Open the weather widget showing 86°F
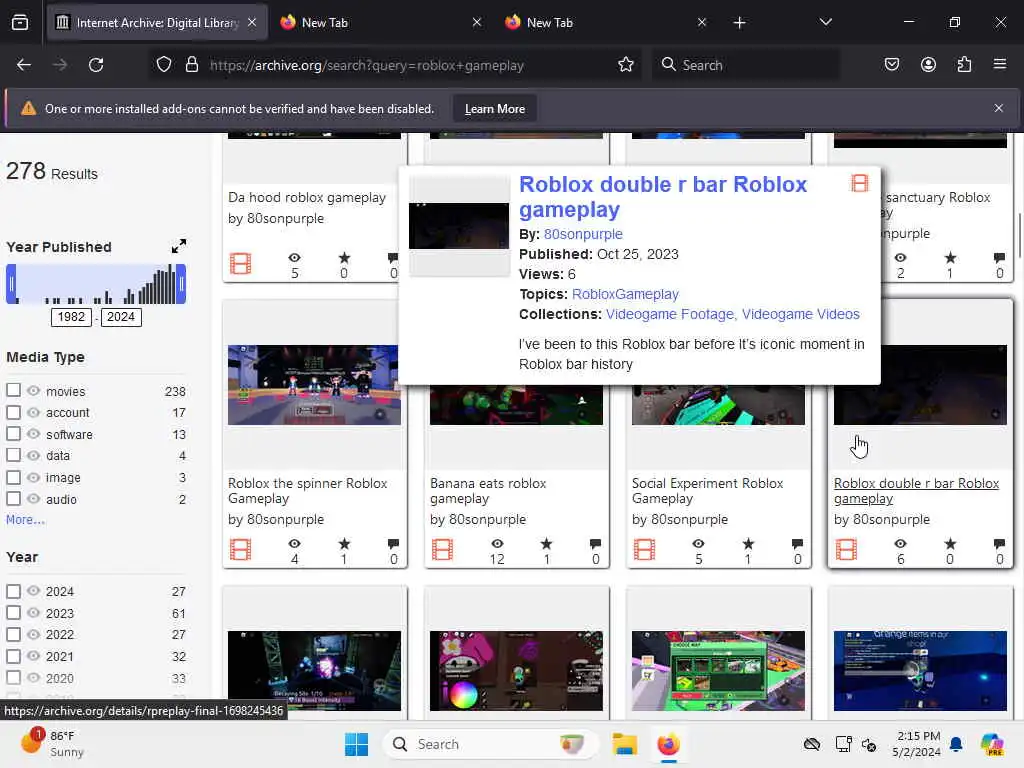Viewport: 1024px width, 768px height. tap(52, 744)
